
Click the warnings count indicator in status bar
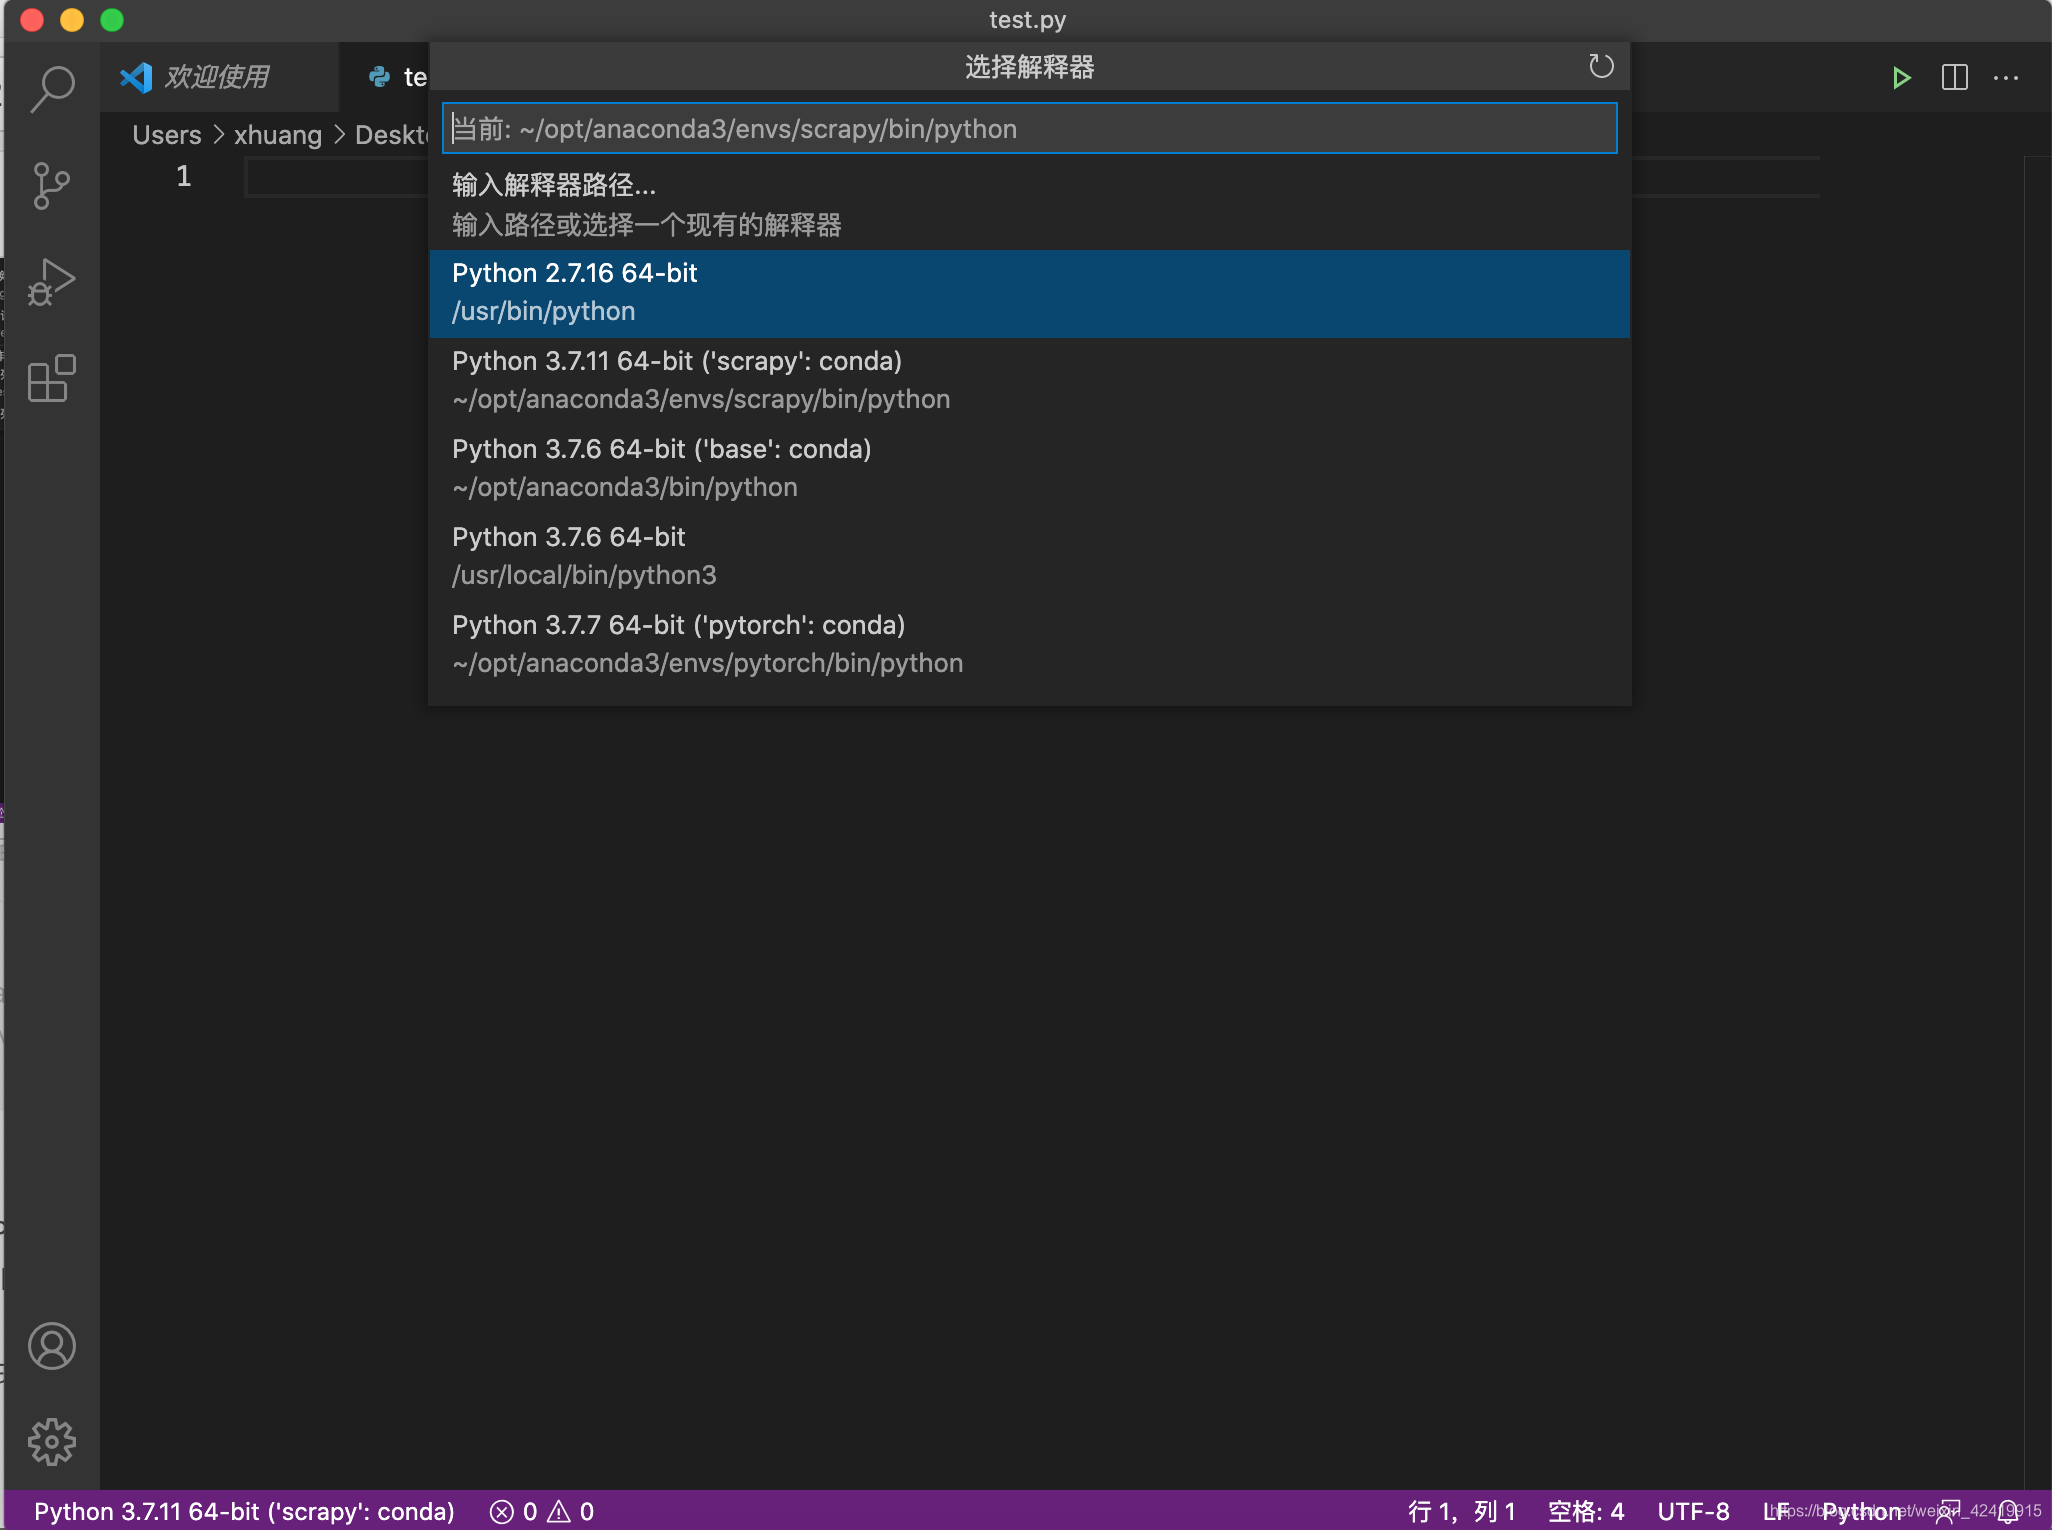pos(571,1512)
